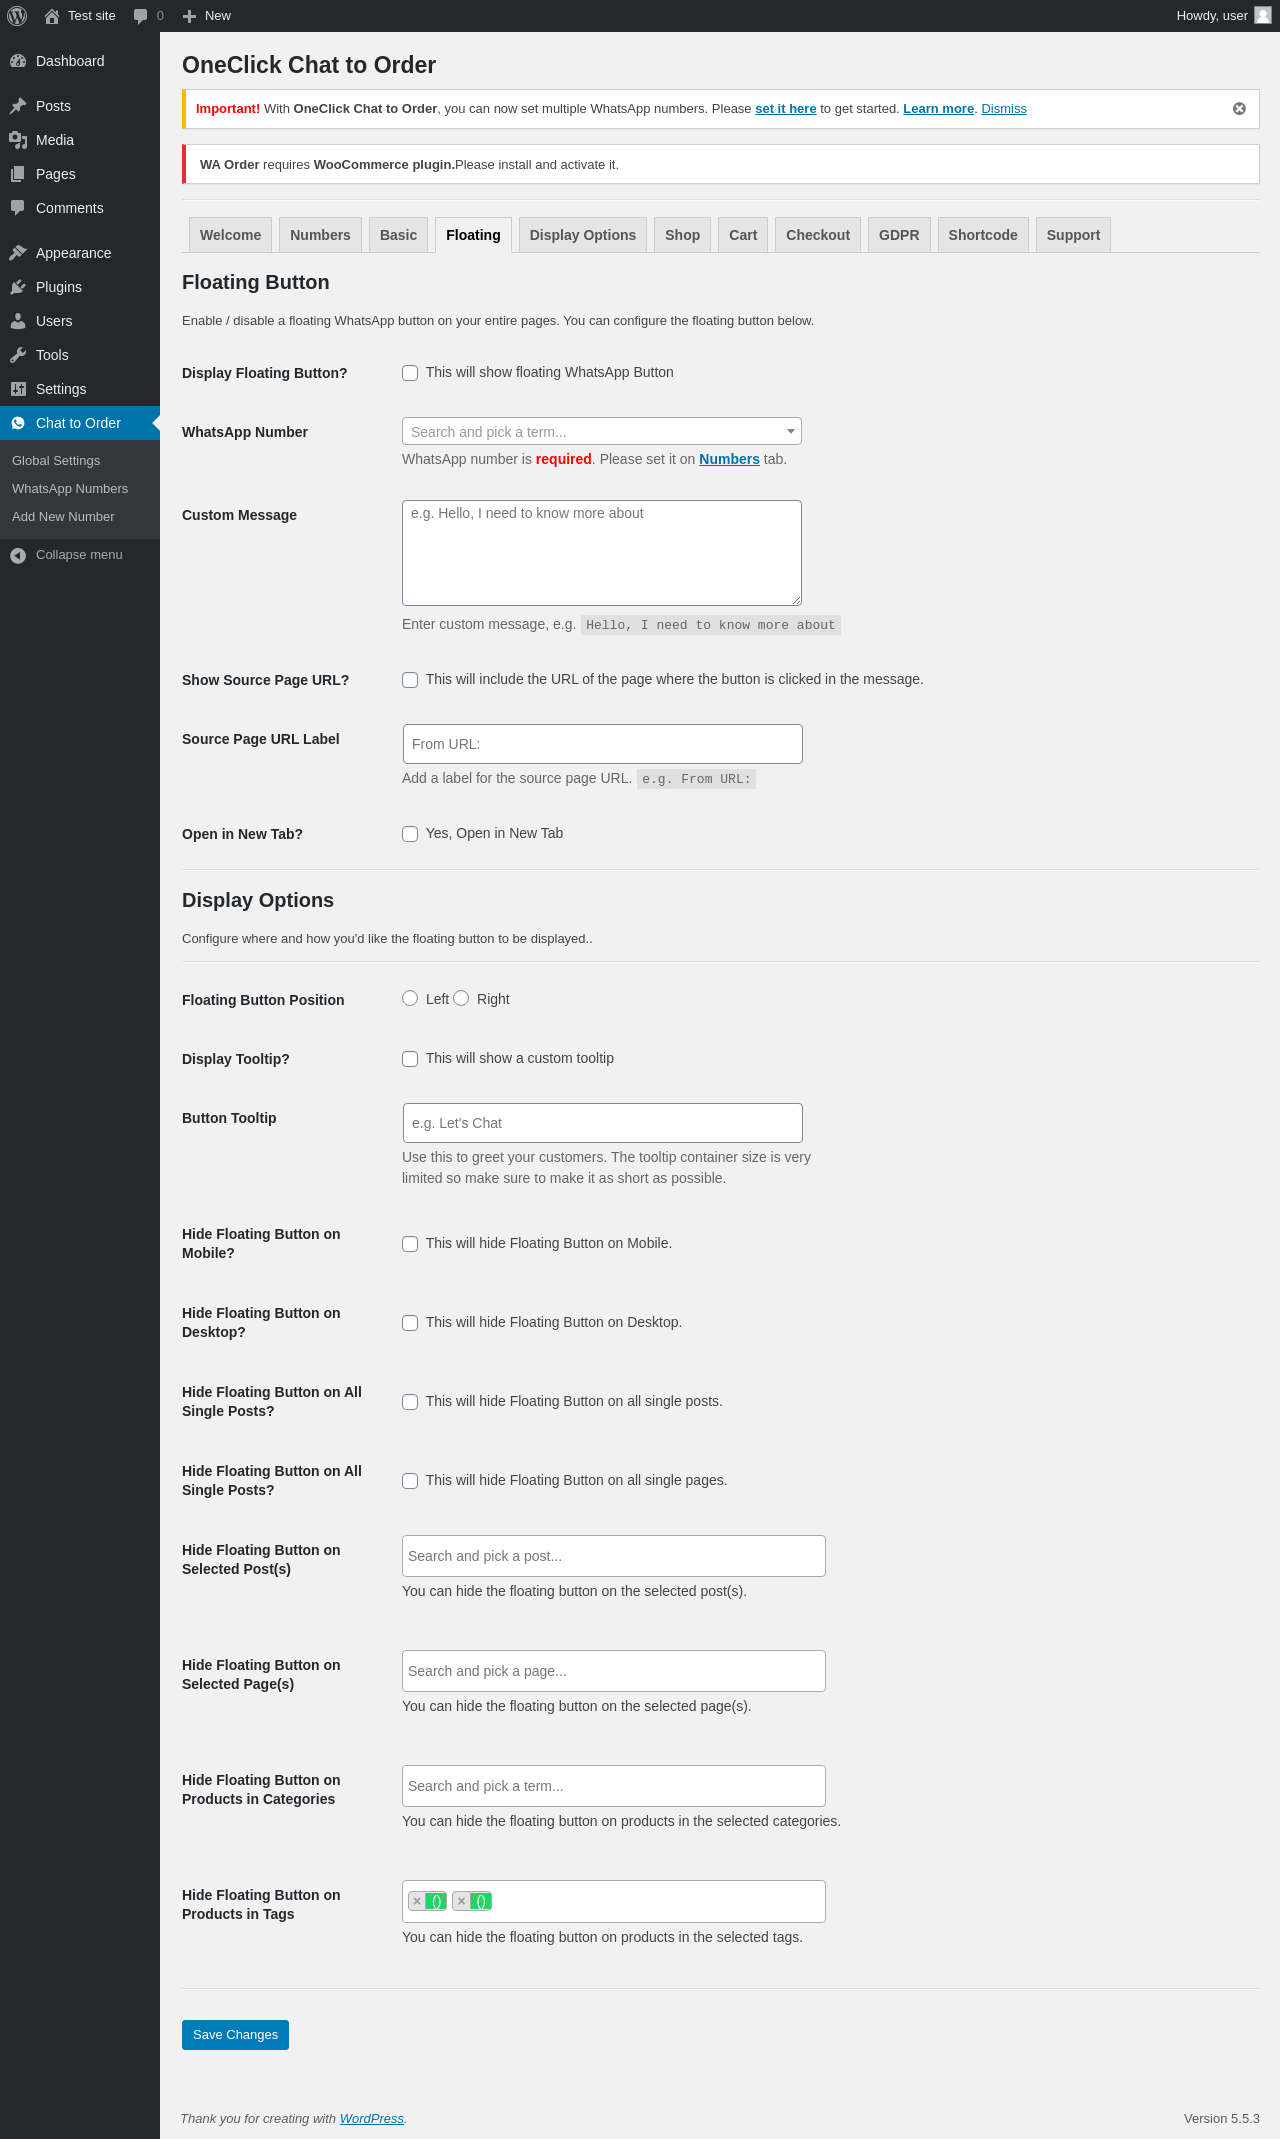Switch to the Welcome tab
This screenshot has height=2139, width=1280.
pyautogui.click(x=230, y=235)
